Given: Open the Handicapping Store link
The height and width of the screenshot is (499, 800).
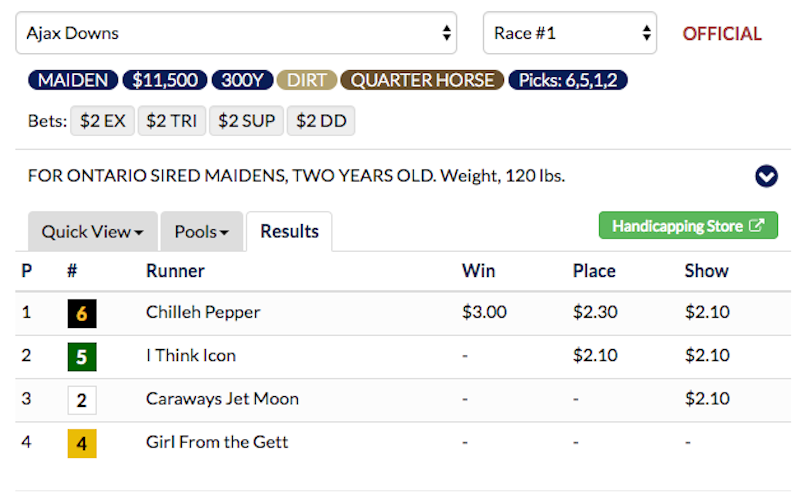Looking at the screenshot, I should (x=688, y=226).
